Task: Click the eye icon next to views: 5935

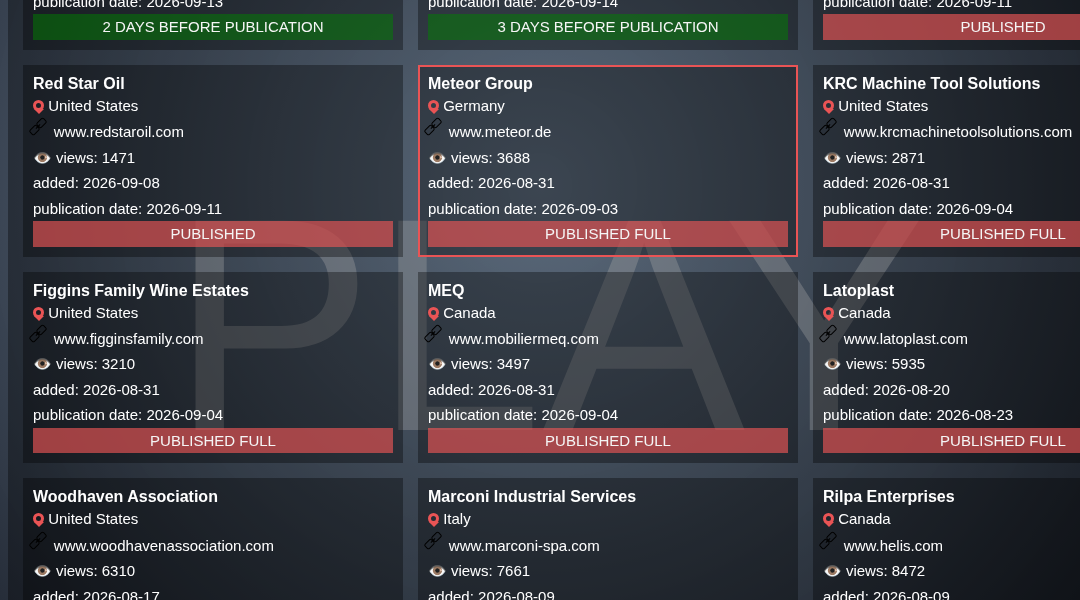Action: tap(832, 364)
